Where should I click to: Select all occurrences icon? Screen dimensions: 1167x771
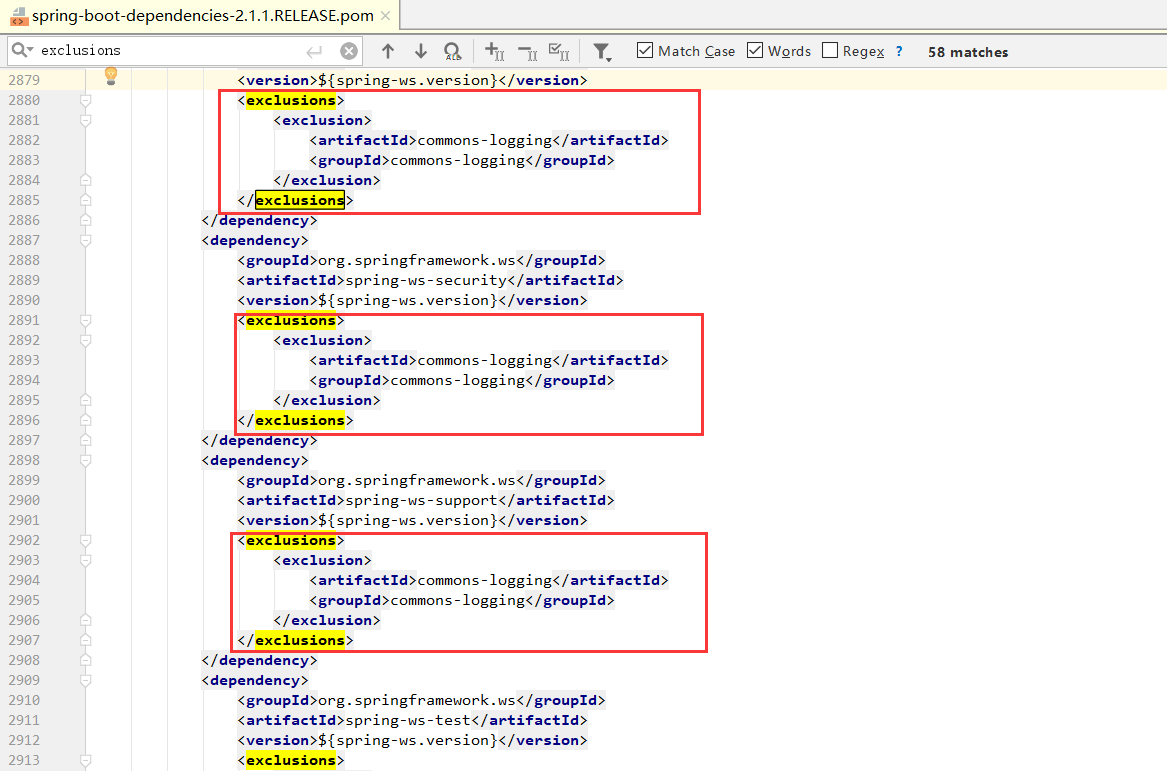click(559, 51)
